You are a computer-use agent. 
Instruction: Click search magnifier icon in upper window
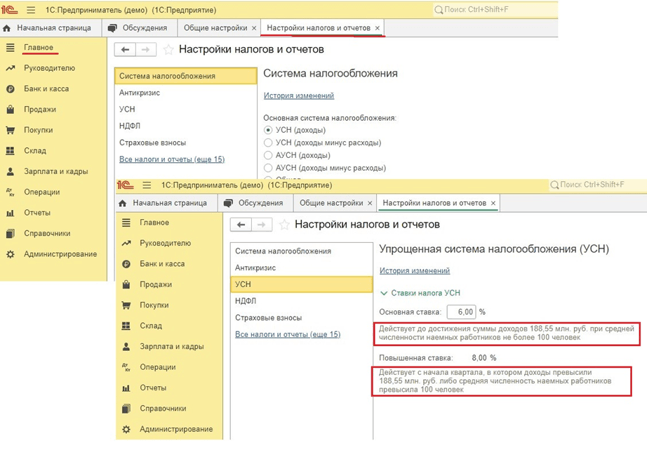point(438,9)
